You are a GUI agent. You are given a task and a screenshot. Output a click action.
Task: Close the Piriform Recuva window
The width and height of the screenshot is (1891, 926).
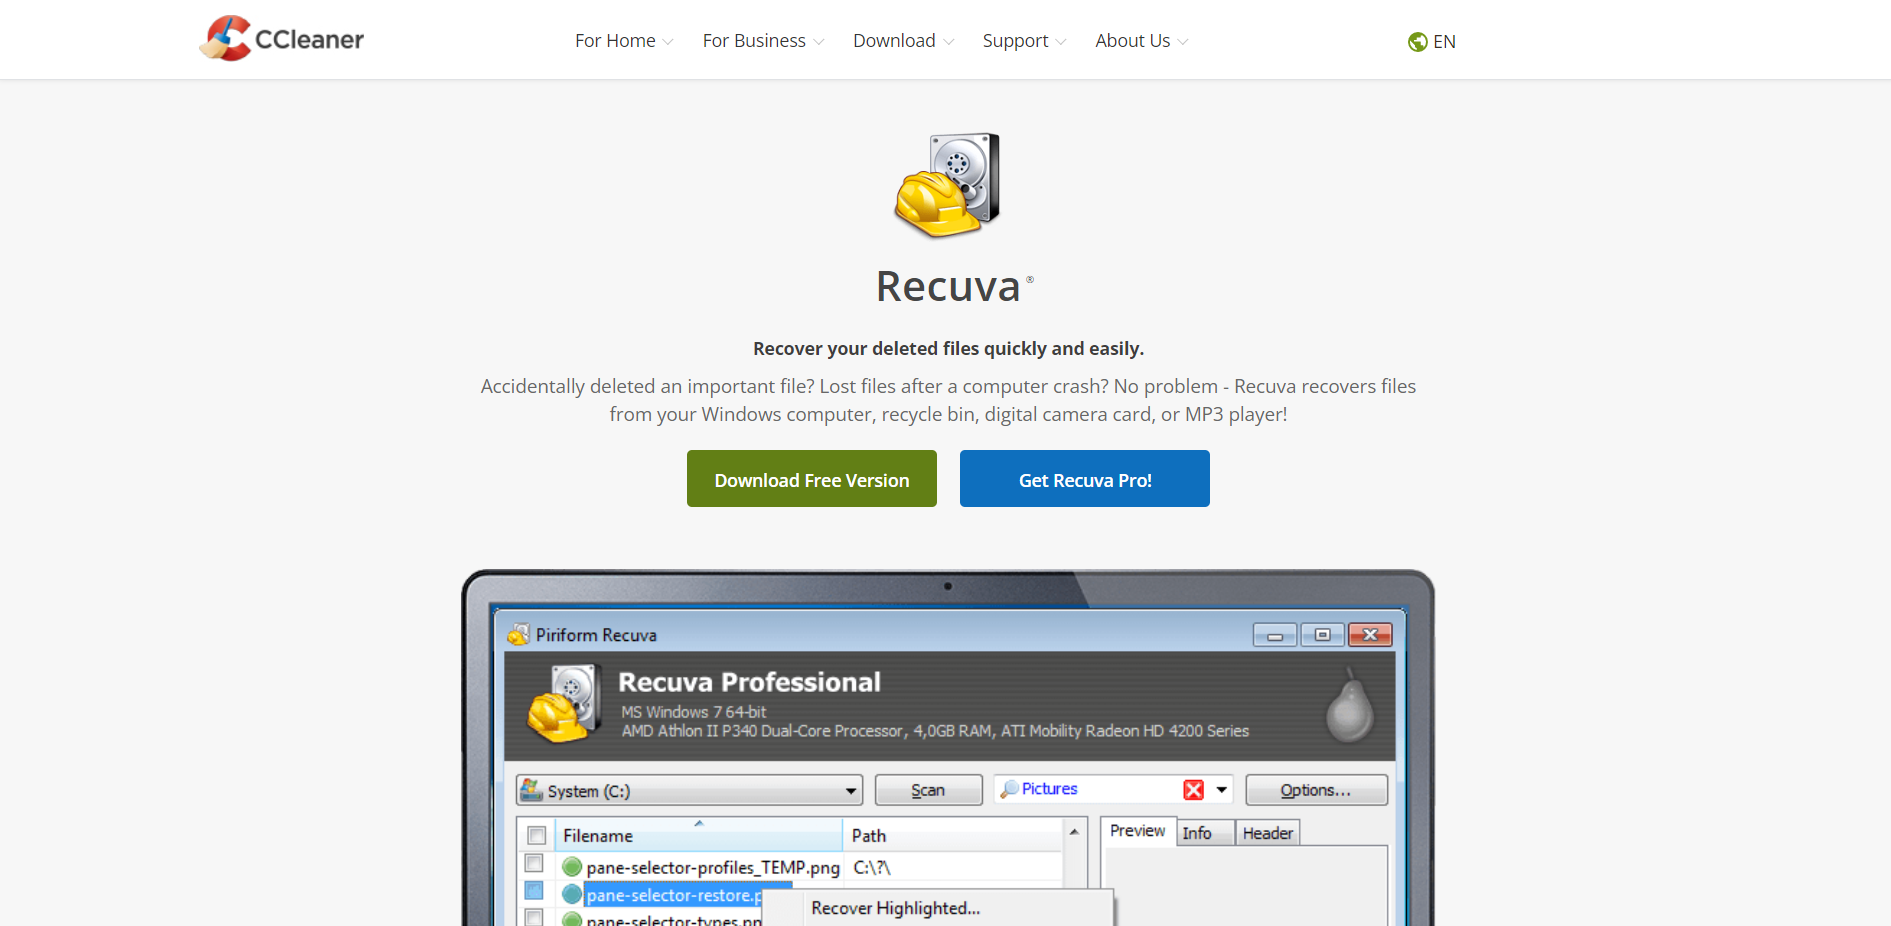[x=1370, y=635]
